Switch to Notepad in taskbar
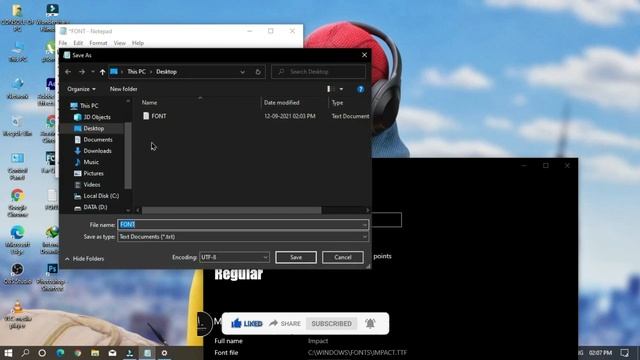640x360 pixels. tap(147, 353)
